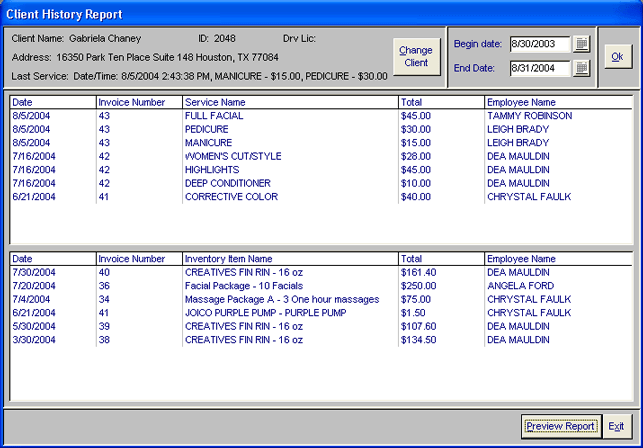643x448 pixels.
Task: Select the CORRECTIVE COLOR row
Action: click(321, 197)
